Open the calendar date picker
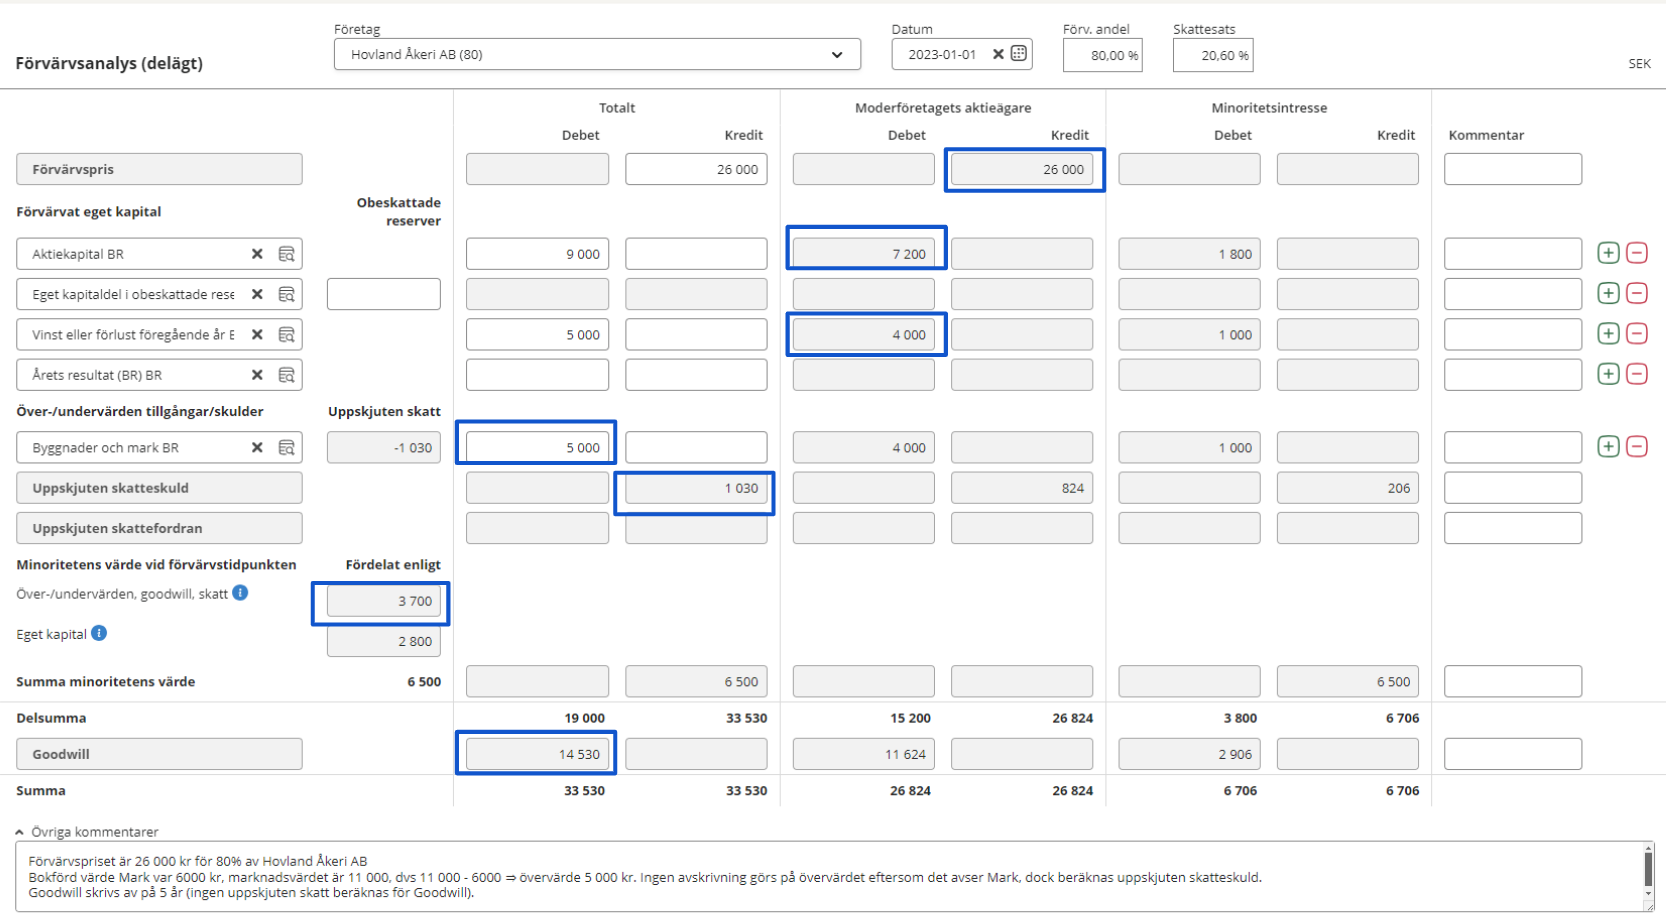1666x923 pixels. [1019, 54]
